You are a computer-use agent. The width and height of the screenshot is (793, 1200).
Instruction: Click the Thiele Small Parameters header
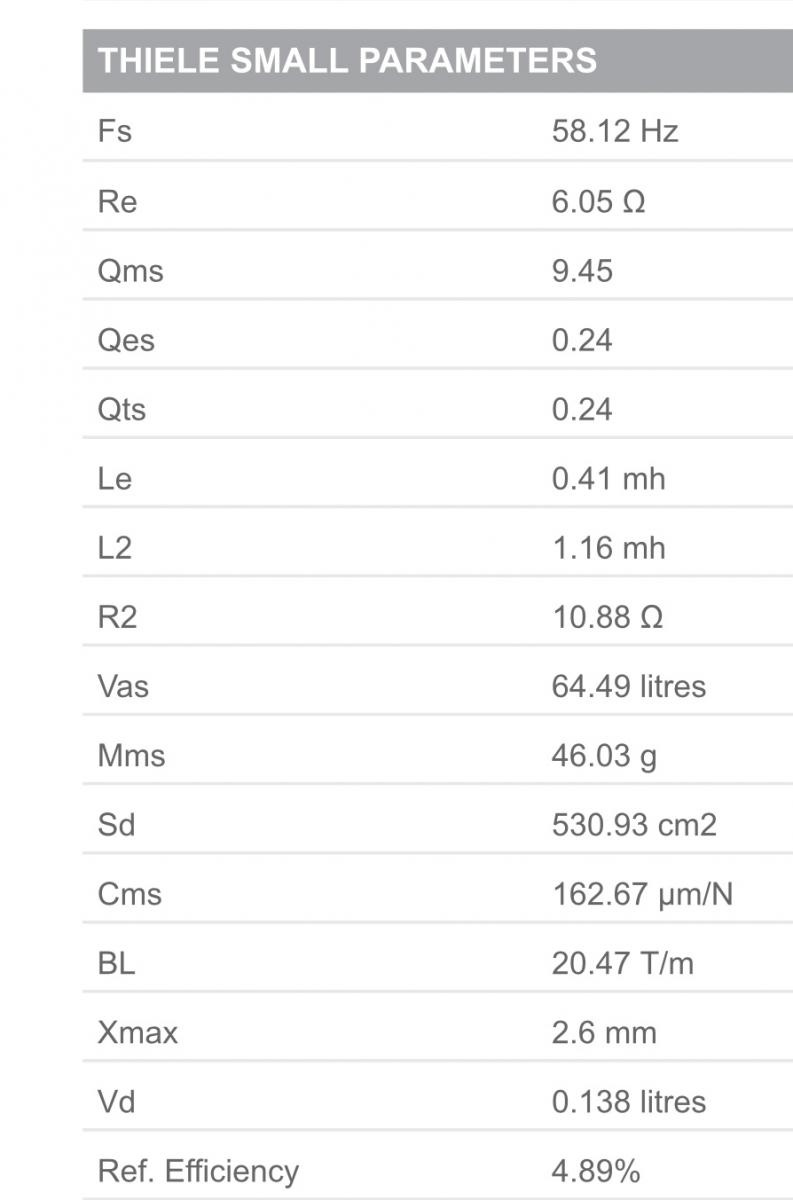347,60
